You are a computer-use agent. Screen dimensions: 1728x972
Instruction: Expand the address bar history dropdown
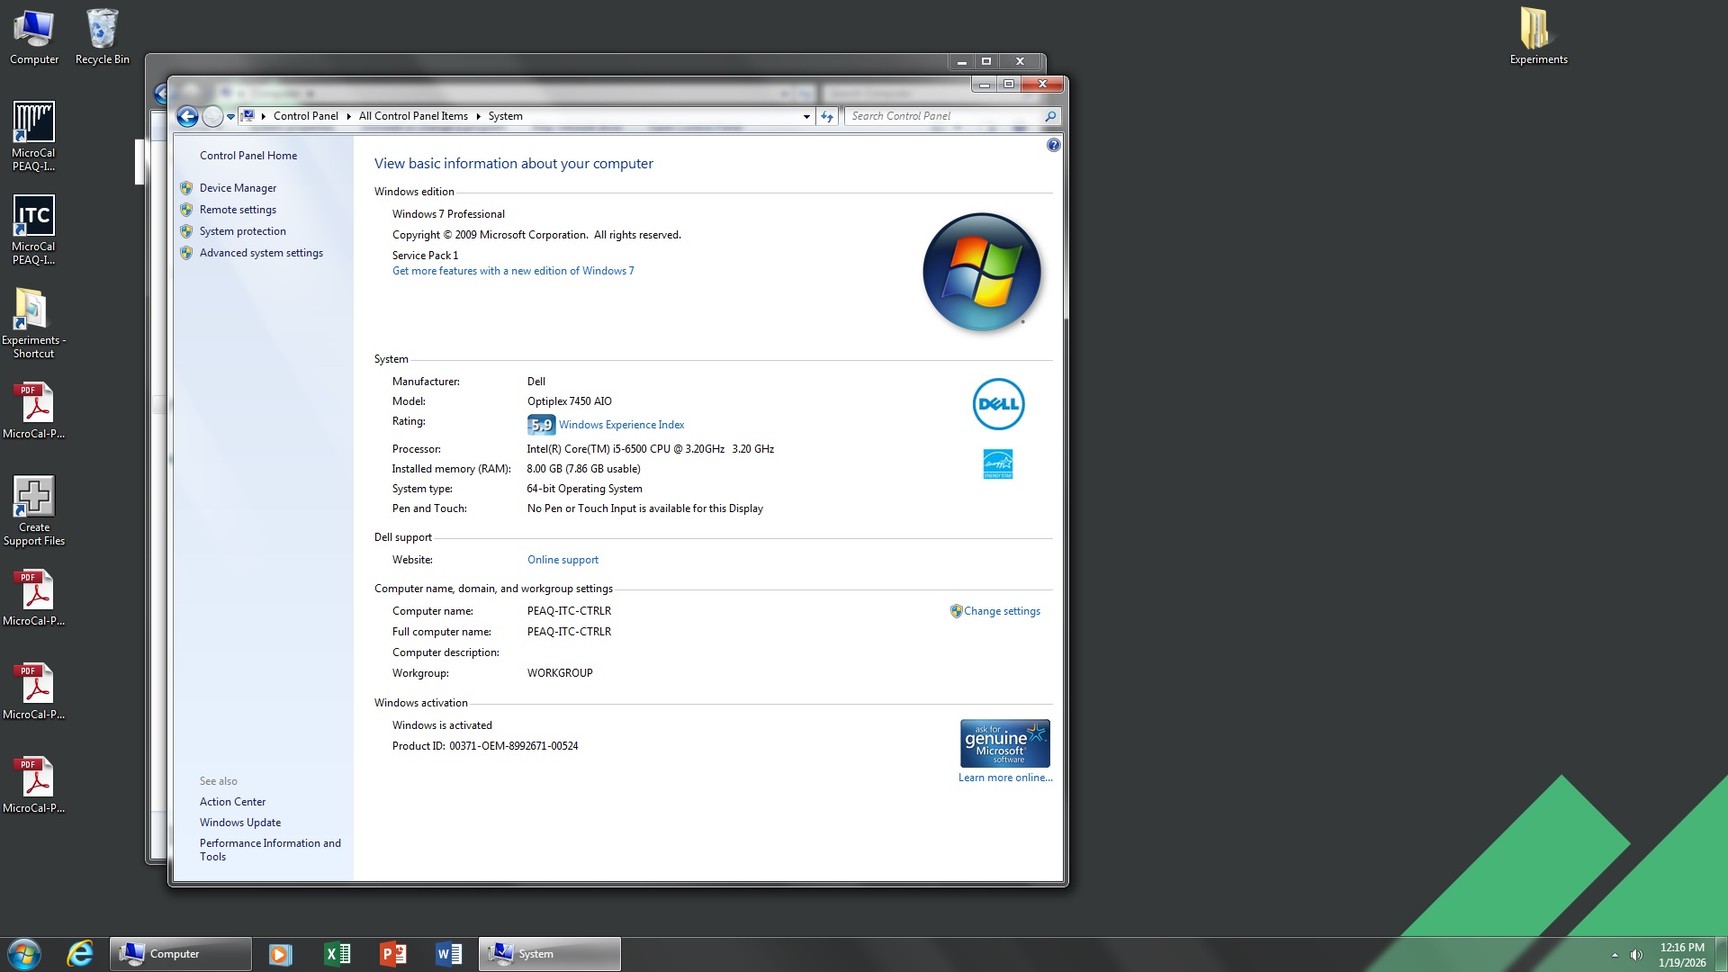point(806,117)
